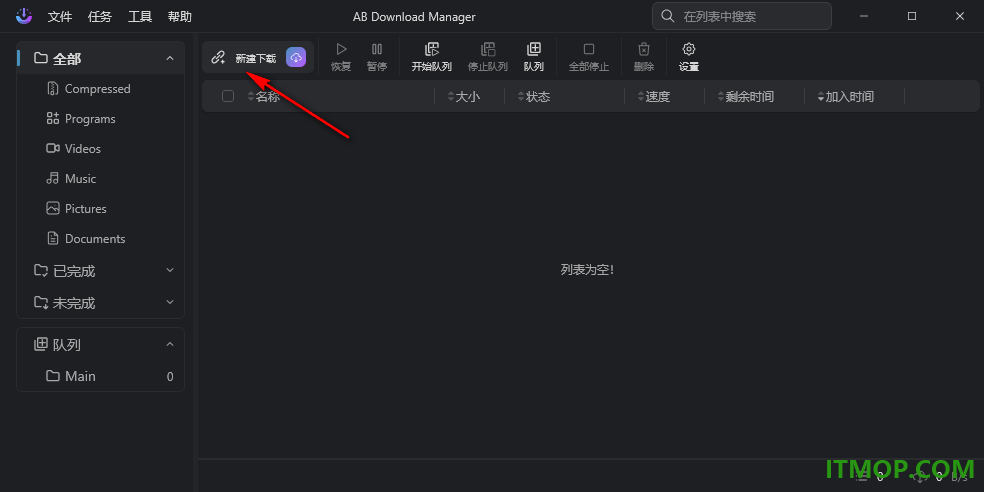
Task: Sort by 加入时间 column
Action: tap(845, 97)
